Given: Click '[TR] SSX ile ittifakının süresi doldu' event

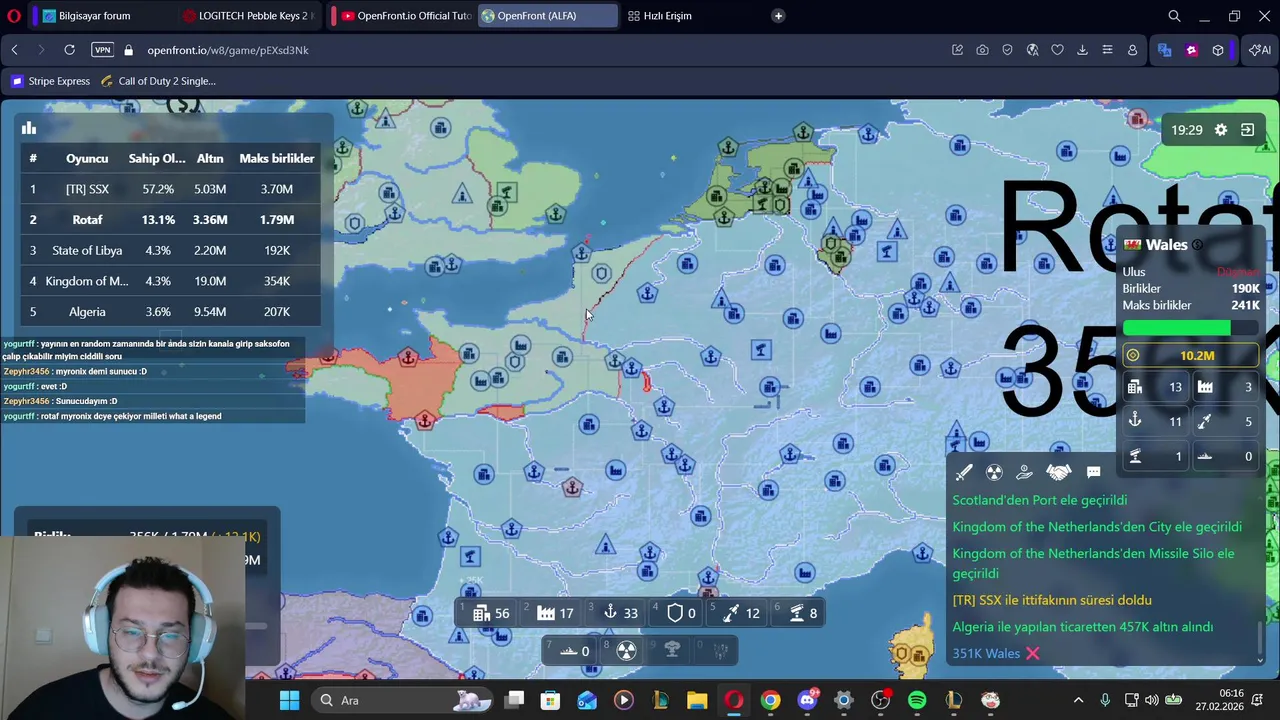Looking at the screenshot, I should (x=1052, y=600).
